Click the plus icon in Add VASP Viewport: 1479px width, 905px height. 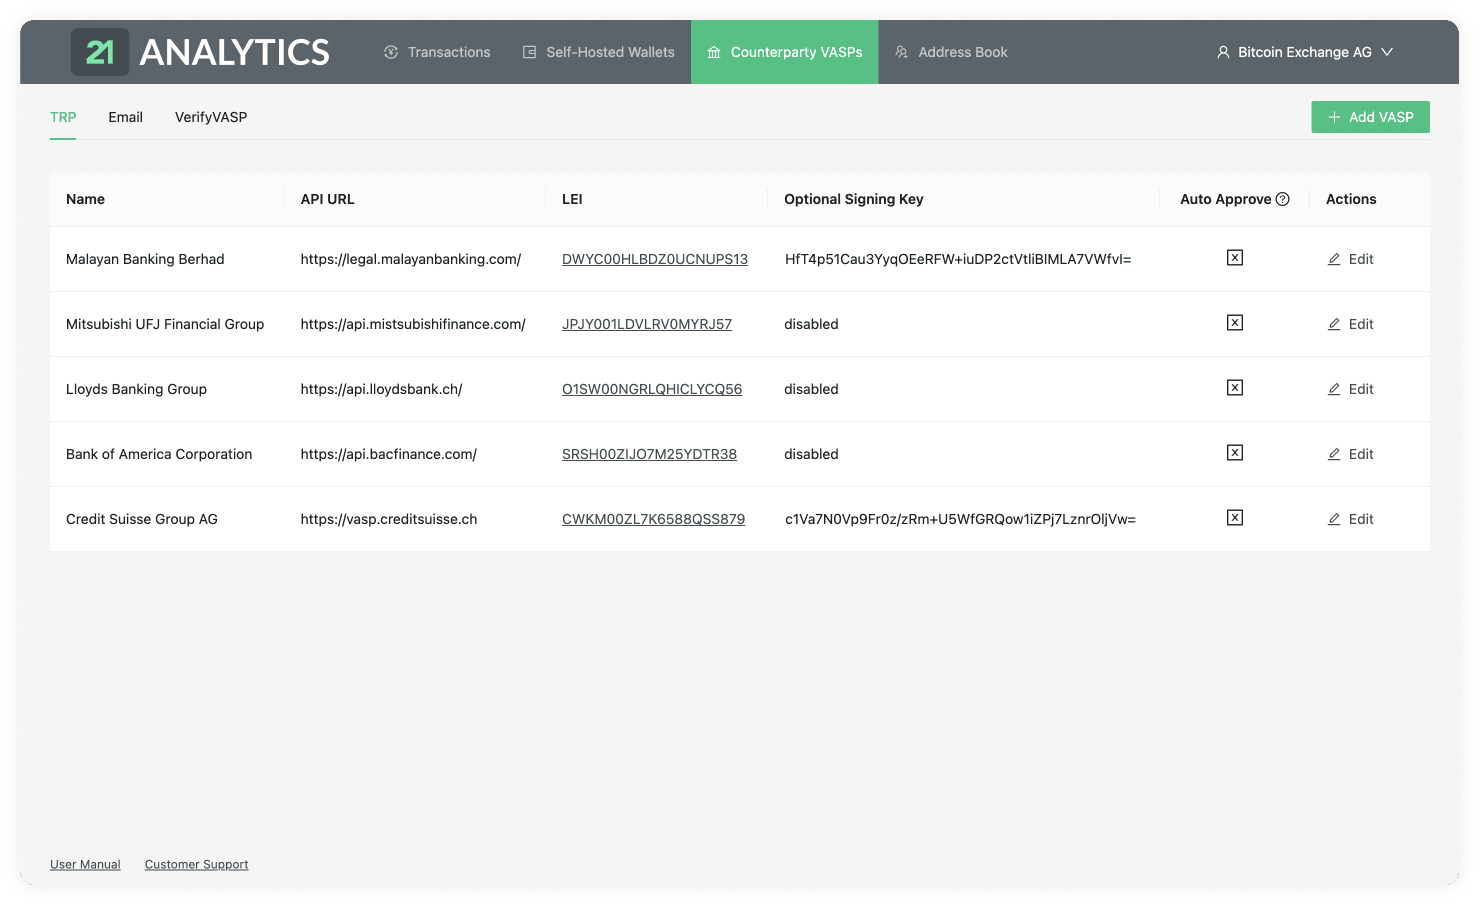(1334, 117)
